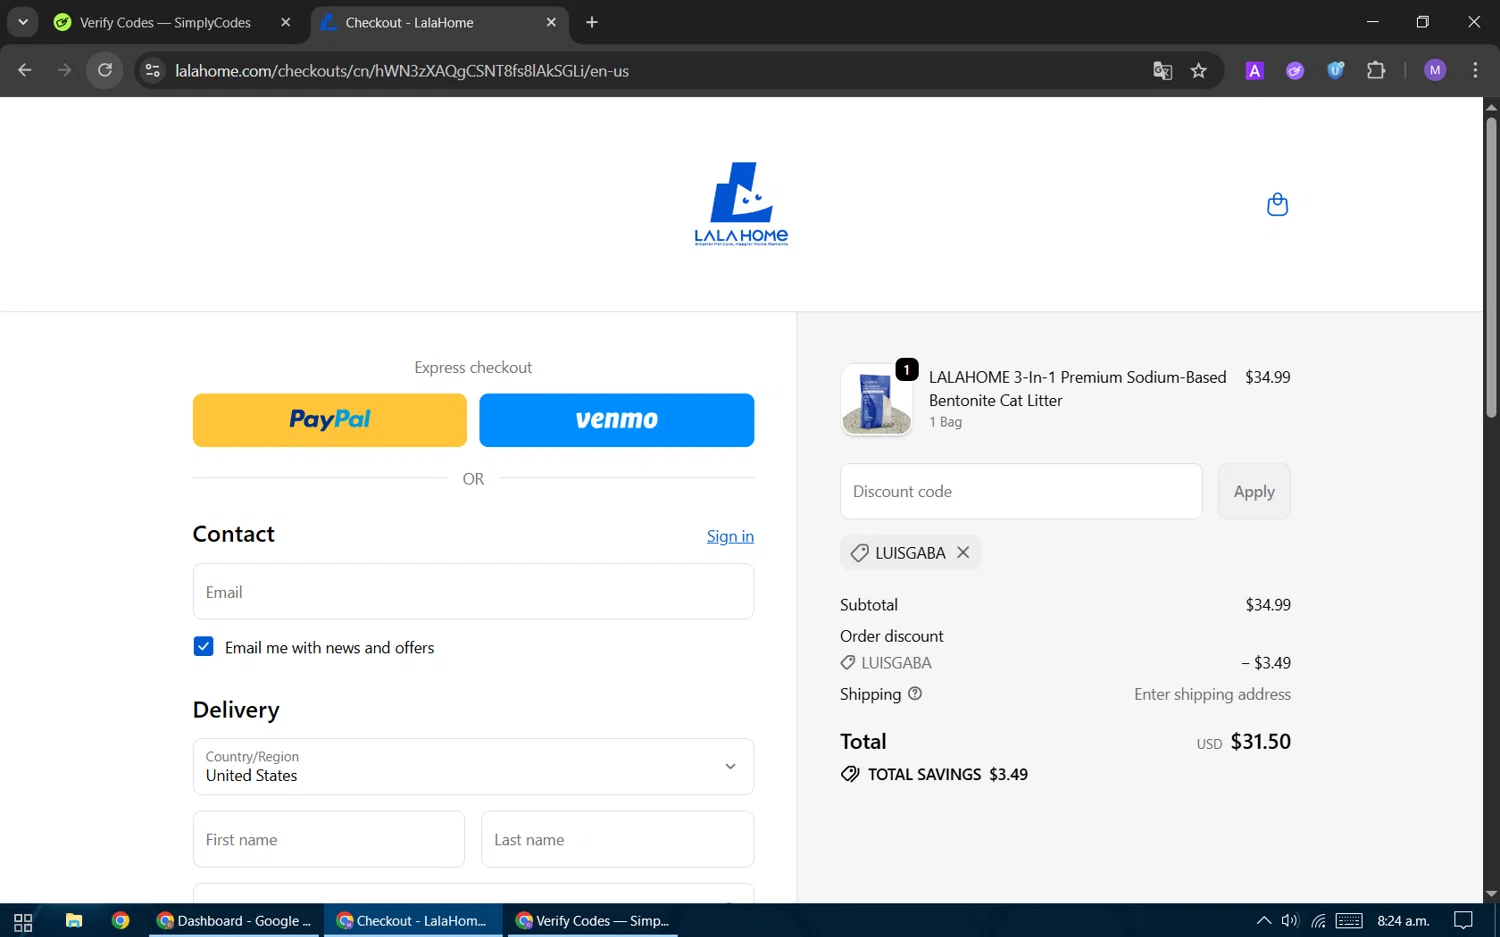Click the round purple extension icon
Image resolution: width=1500 pixels, height=937 pixels.
[1295, 70]
